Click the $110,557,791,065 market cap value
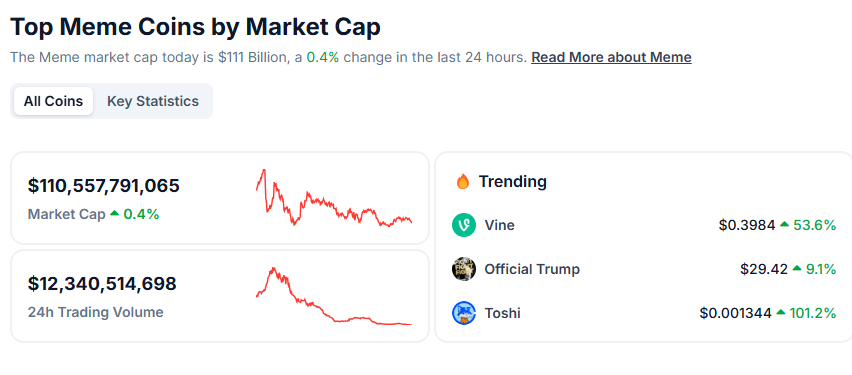 pos(104,186)
